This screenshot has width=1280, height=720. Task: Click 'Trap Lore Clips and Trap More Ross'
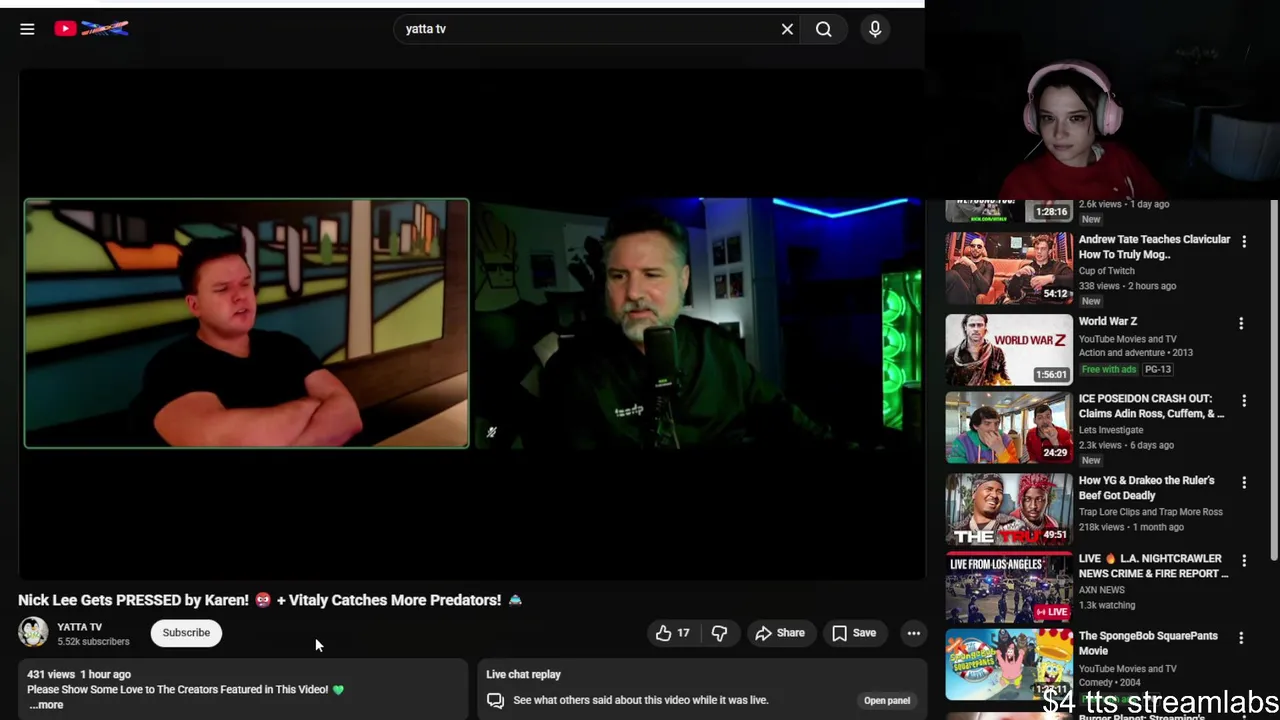[1150, 512]
